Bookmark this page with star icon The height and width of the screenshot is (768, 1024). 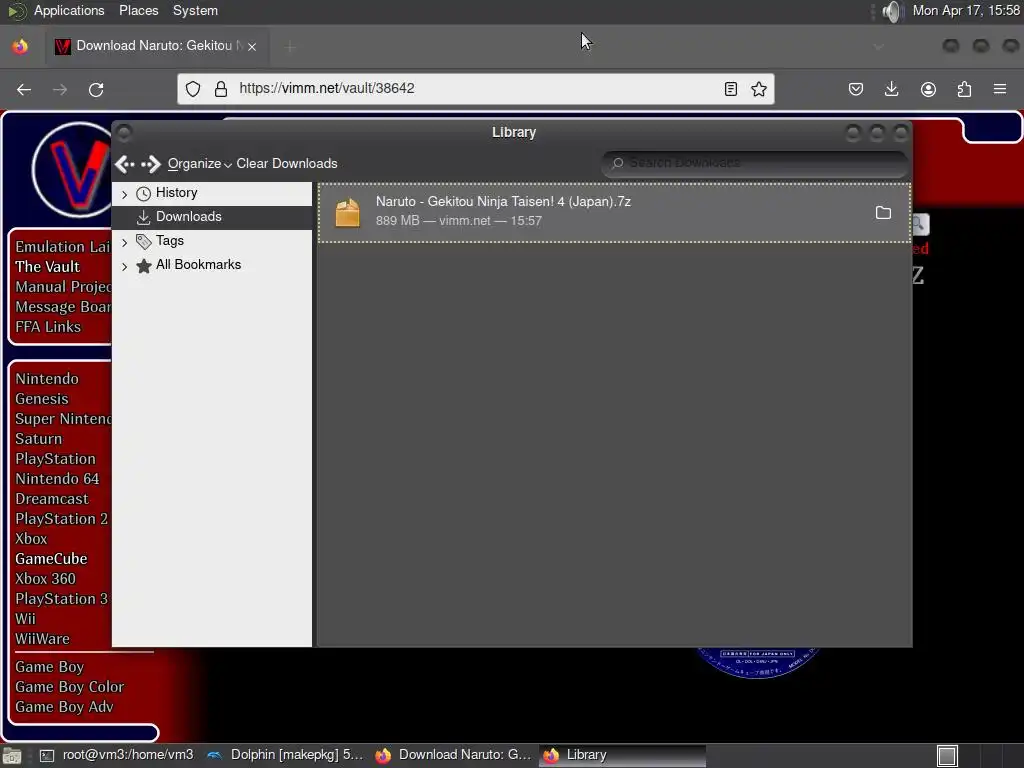(x=758, y=89)
